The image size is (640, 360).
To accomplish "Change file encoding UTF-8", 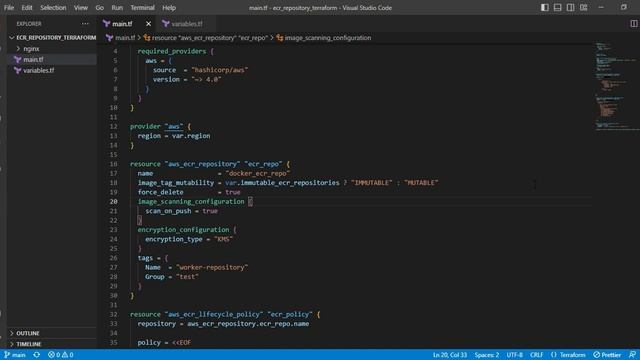I will tap(514, 355).
